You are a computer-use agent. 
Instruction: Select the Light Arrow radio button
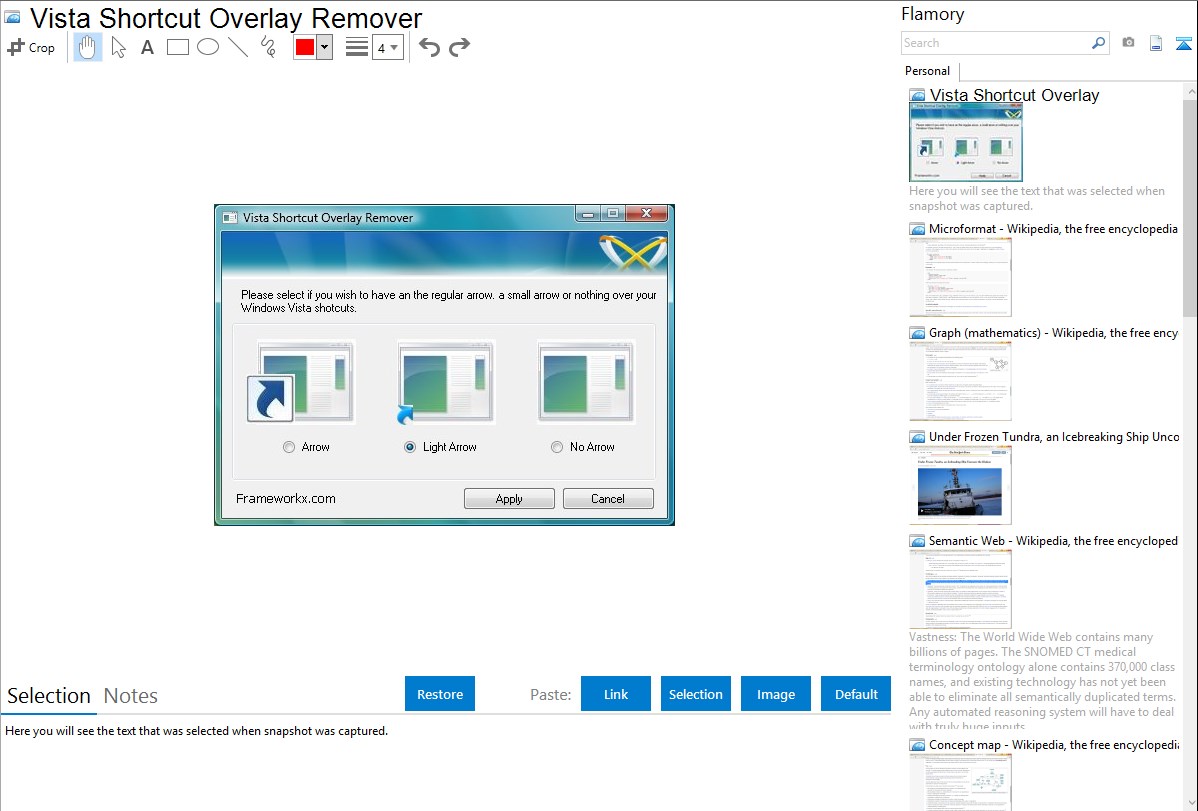coord(410,447)
